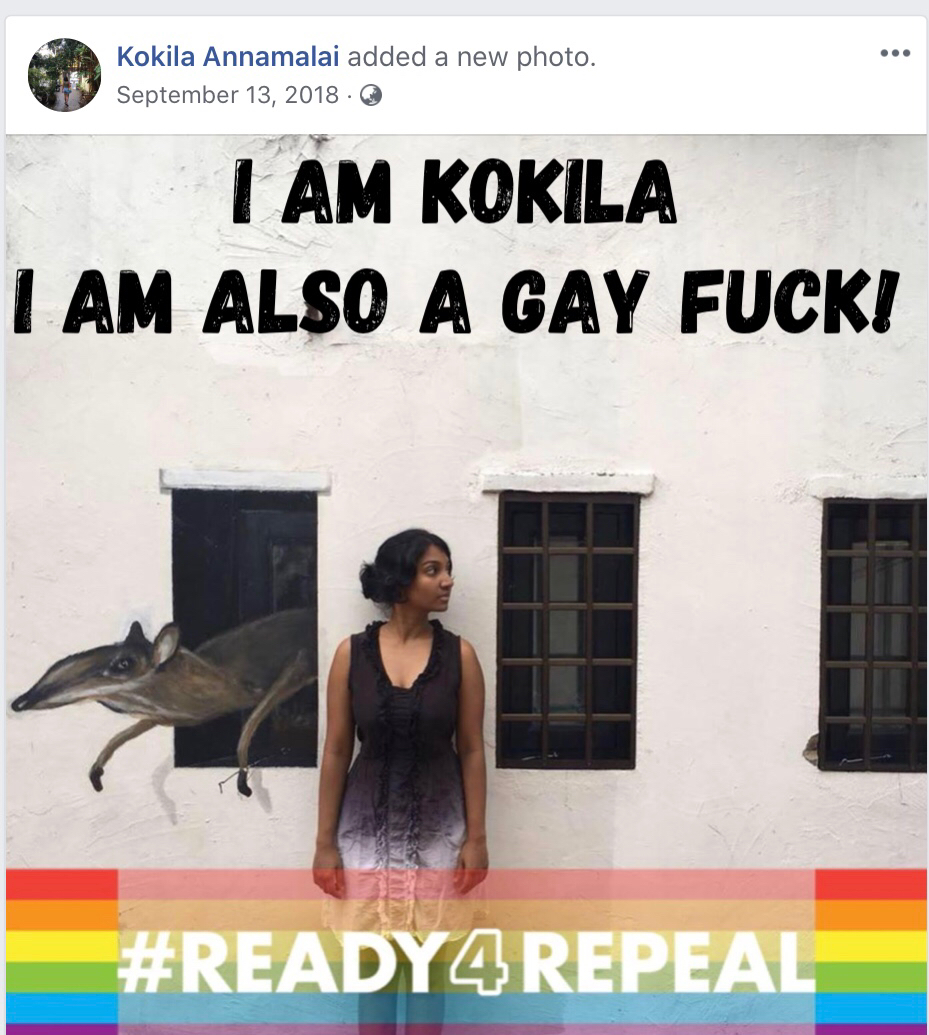Click the rightmost barred window in photo
Image resolution: width=929 pixels, height=1035 pixels.
click(x=873, y=634)
